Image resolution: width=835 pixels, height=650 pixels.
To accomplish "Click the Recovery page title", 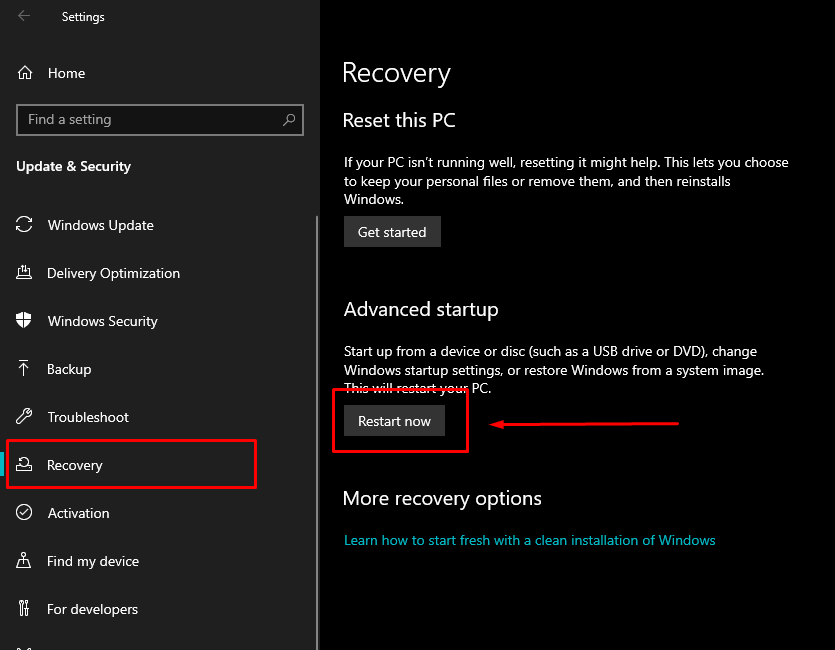I will tap(396, 73).
